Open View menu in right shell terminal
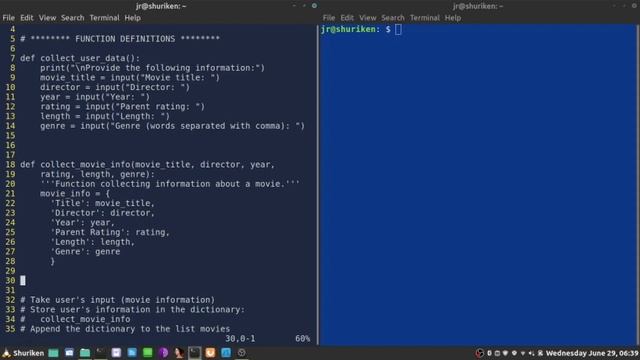 click(x=368, y=18)
